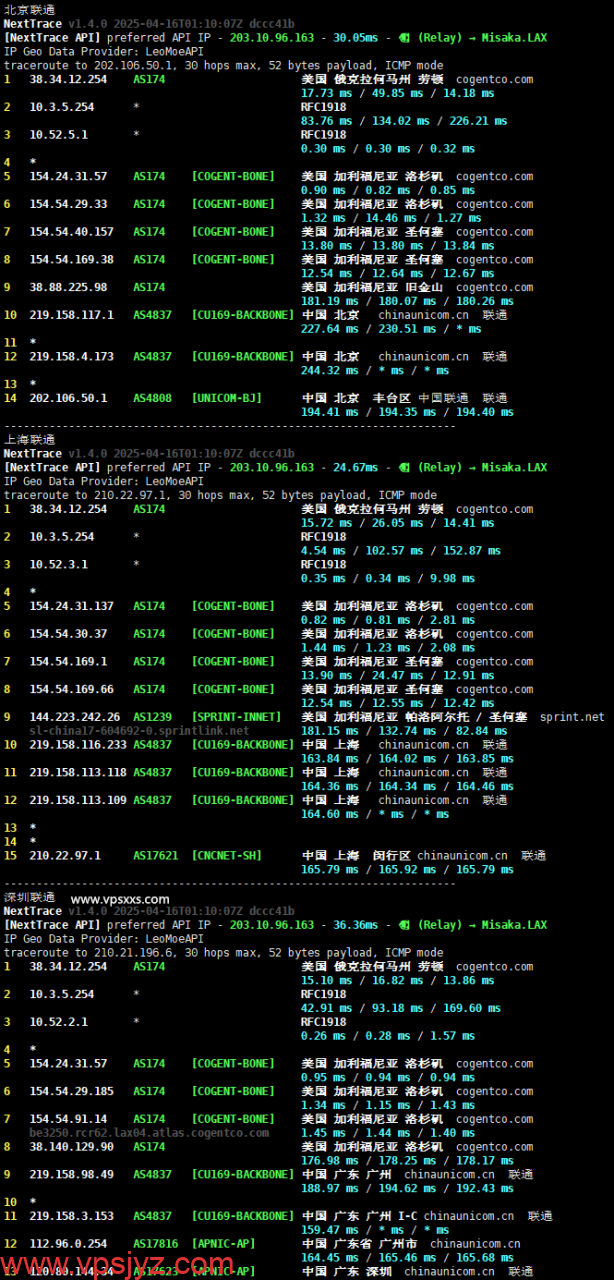The image size is (614, 1280).
Task: Click hop IP 154.54.29.185
Action: (x=72, y=1092)
